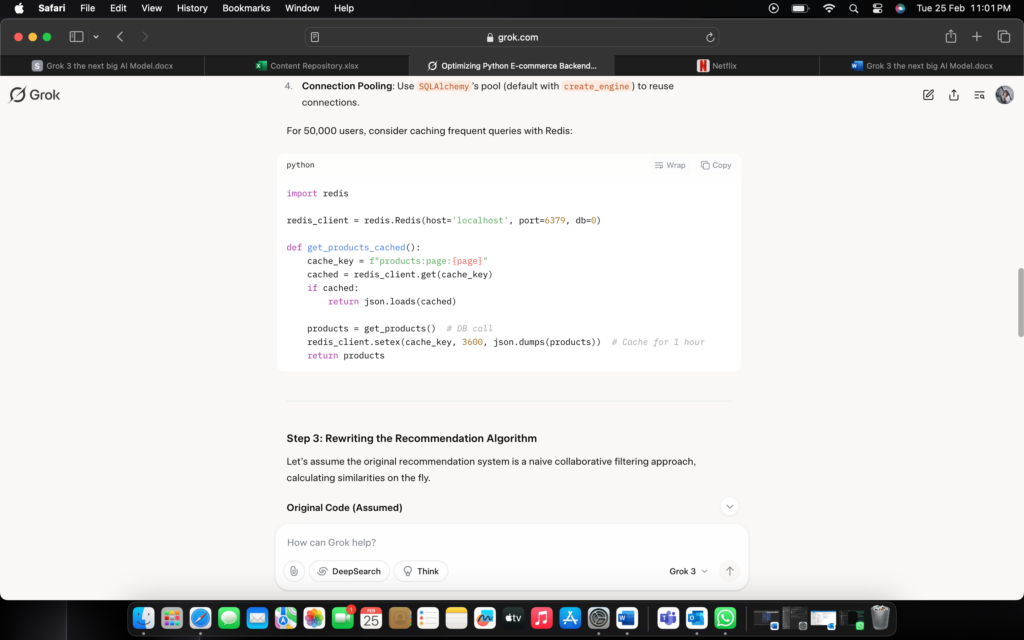Open chat history search icon
1024x640 pixels.
[979, 95]
